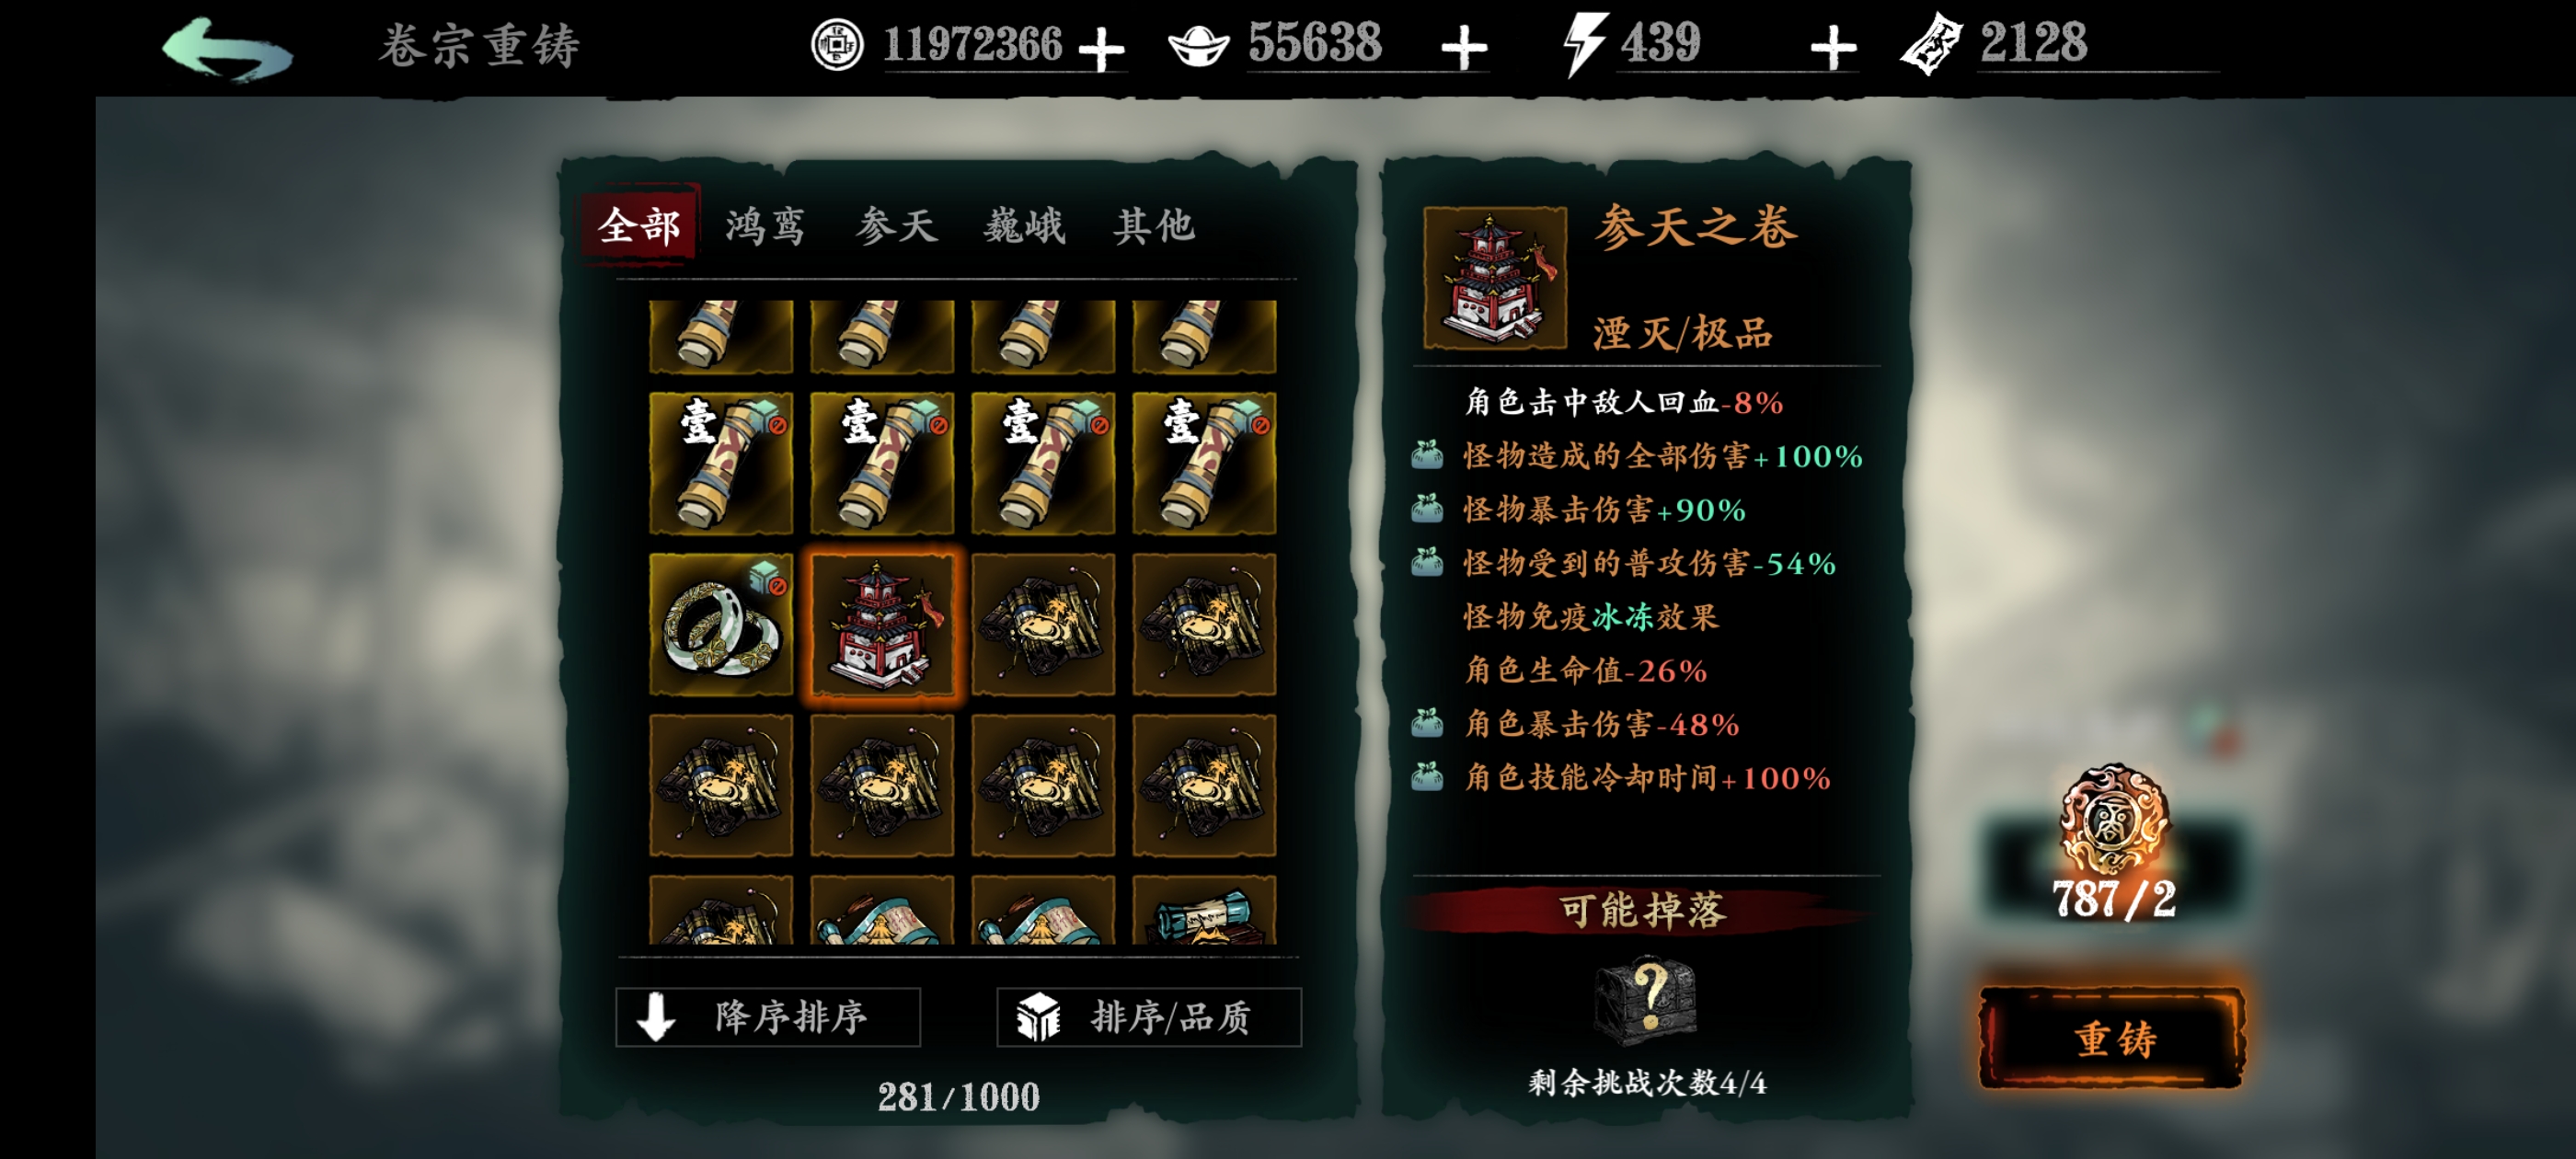Click the ticket currency icon

pos(1932,44)
